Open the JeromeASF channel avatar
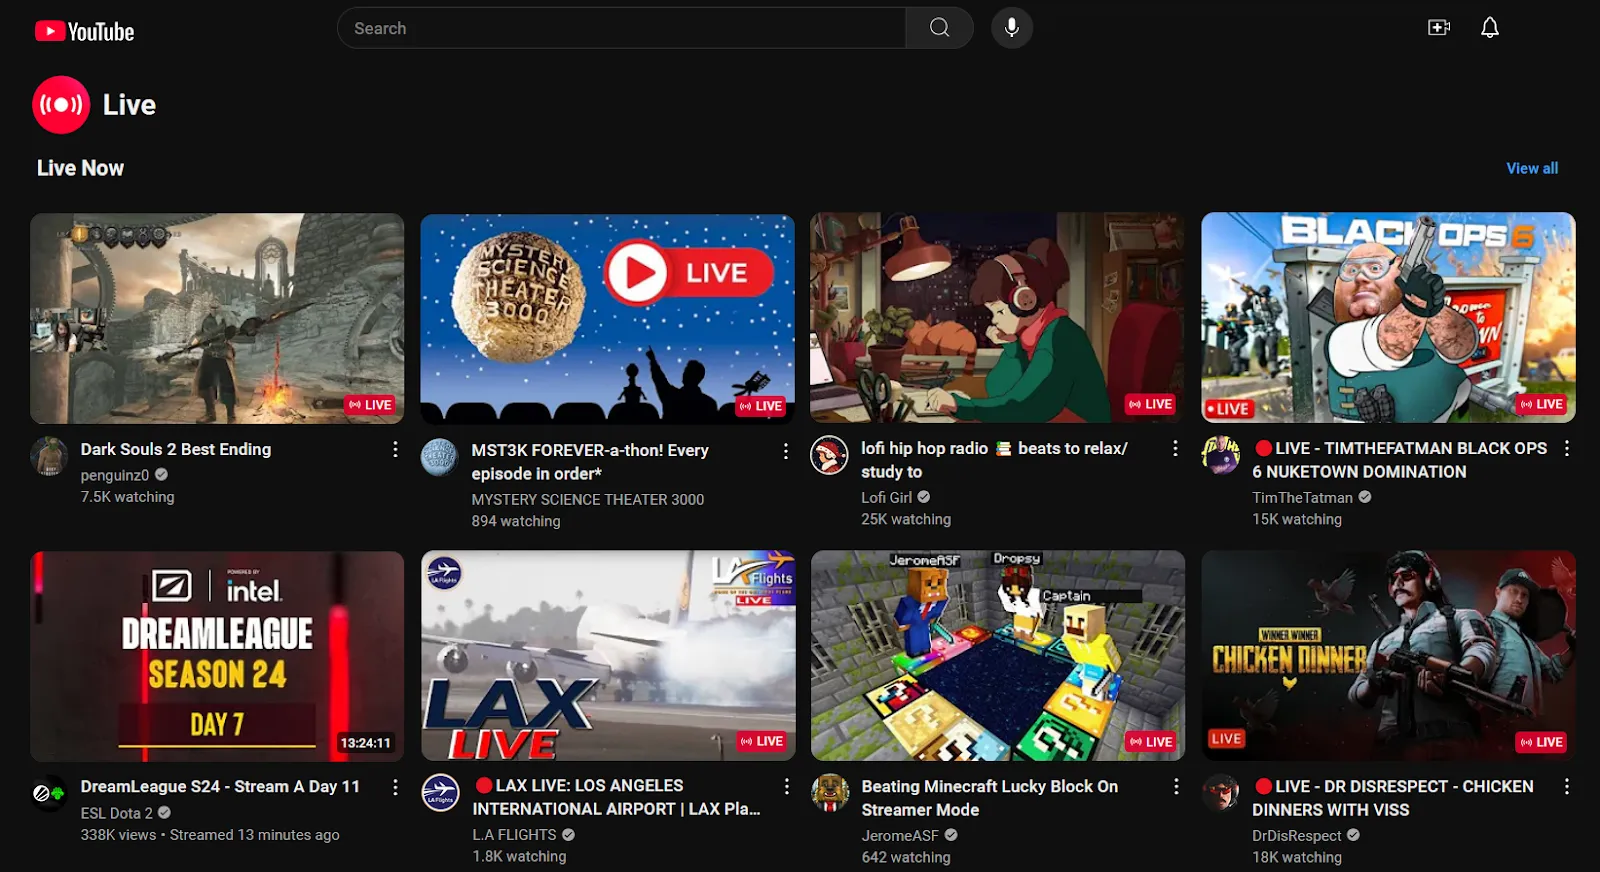This screenshot has width=1600, height=872. pyautogui.click(x=830, y=793)
